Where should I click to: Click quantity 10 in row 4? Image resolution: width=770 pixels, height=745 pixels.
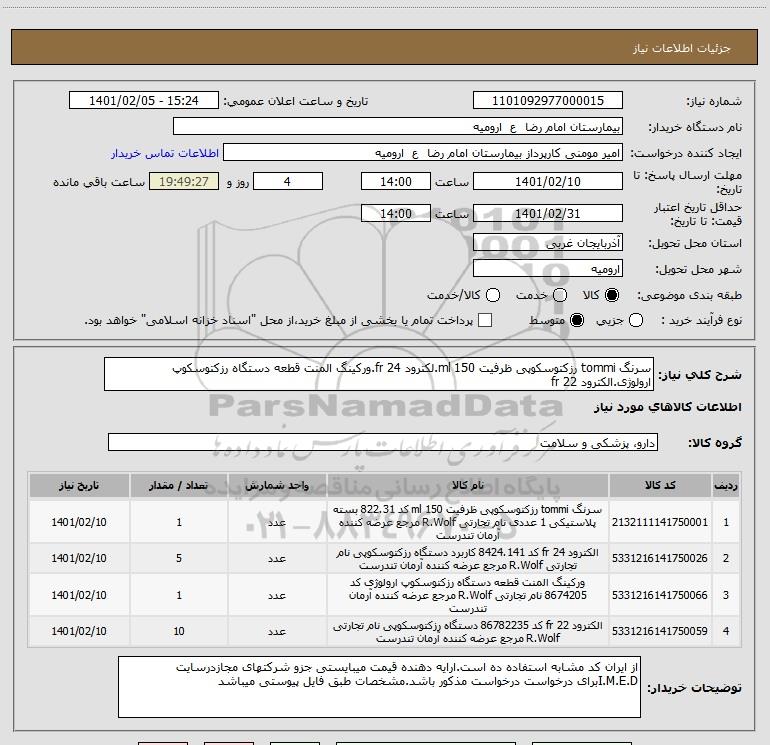[179, 631]
